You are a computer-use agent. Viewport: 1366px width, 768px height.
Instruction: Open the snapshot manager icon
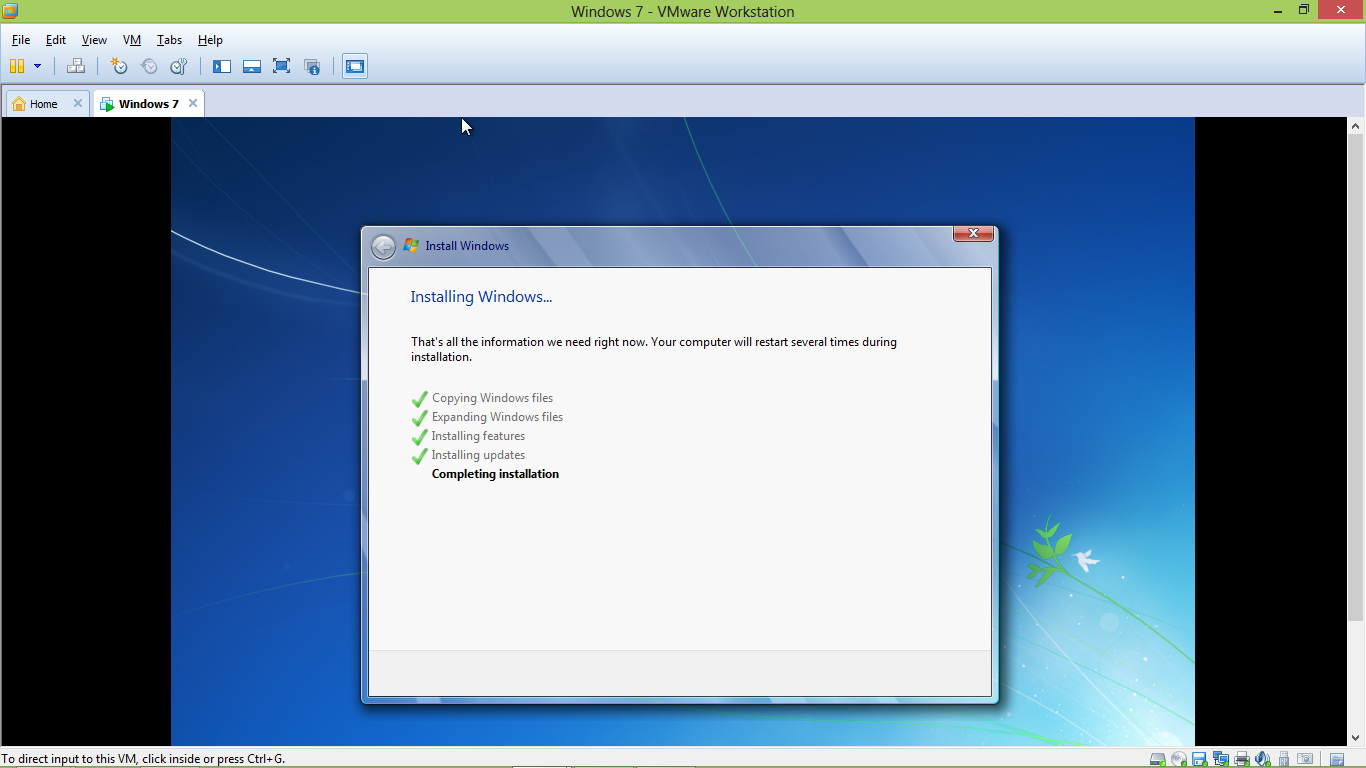click(179, 66)
